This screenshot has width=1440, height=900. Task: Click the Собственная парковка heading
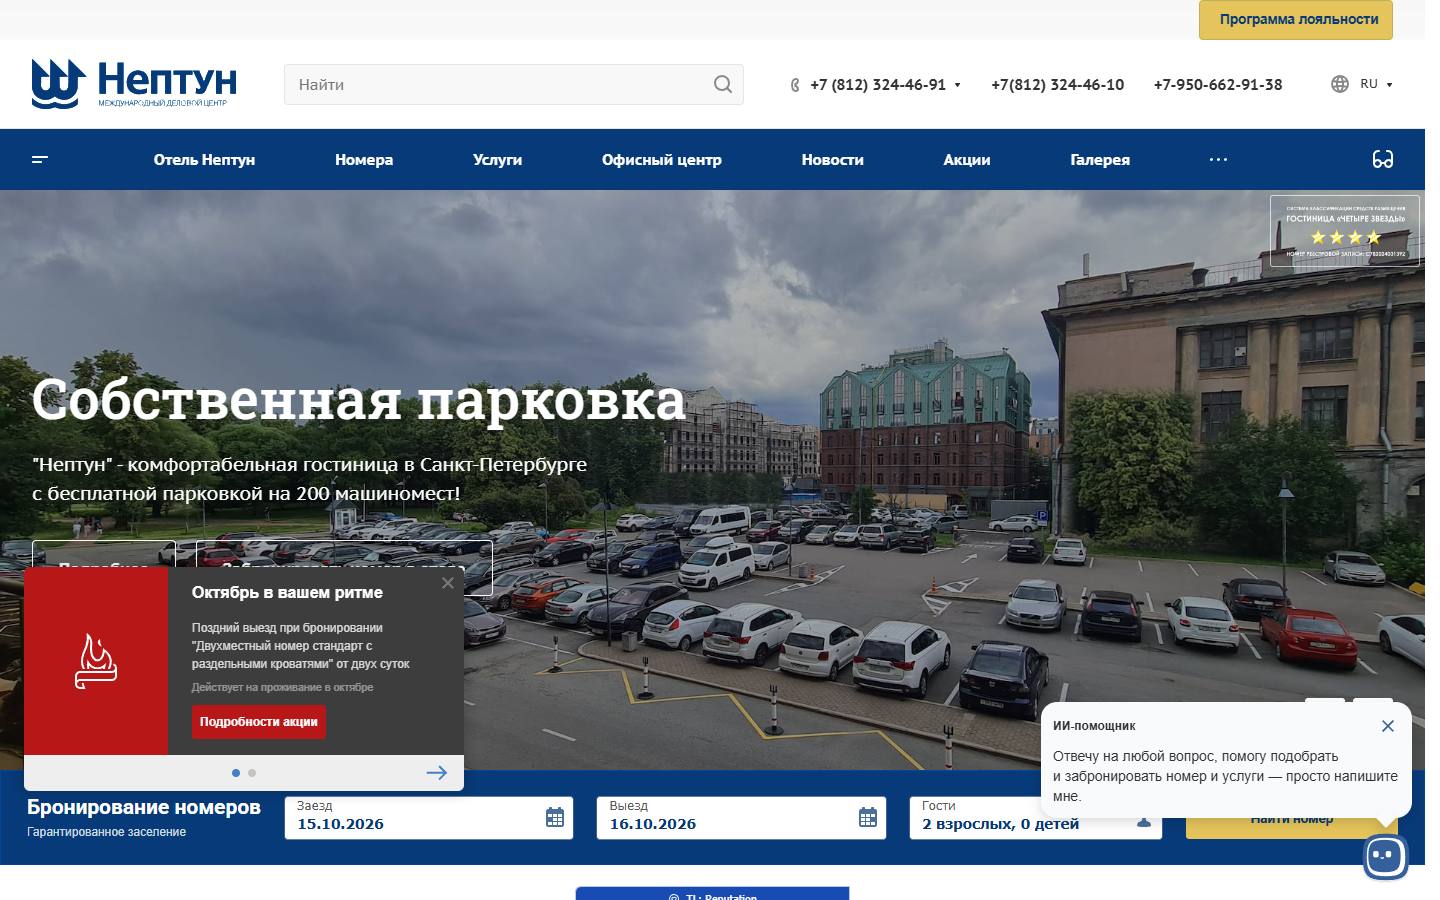click(358, 399)
